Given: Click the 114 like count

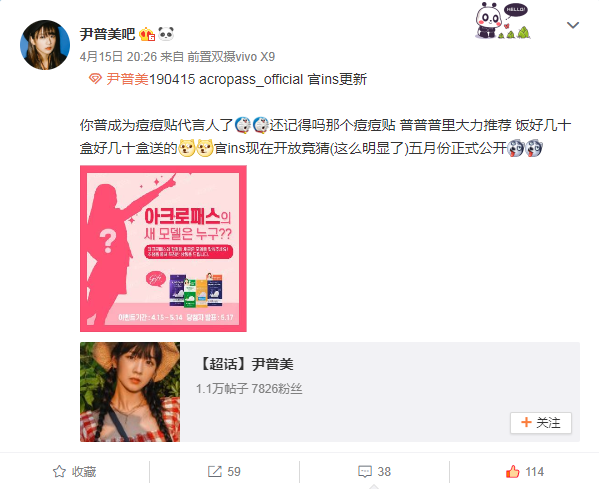Looking at the screenshot, I should pyautogui.click(x=534, y=471).
